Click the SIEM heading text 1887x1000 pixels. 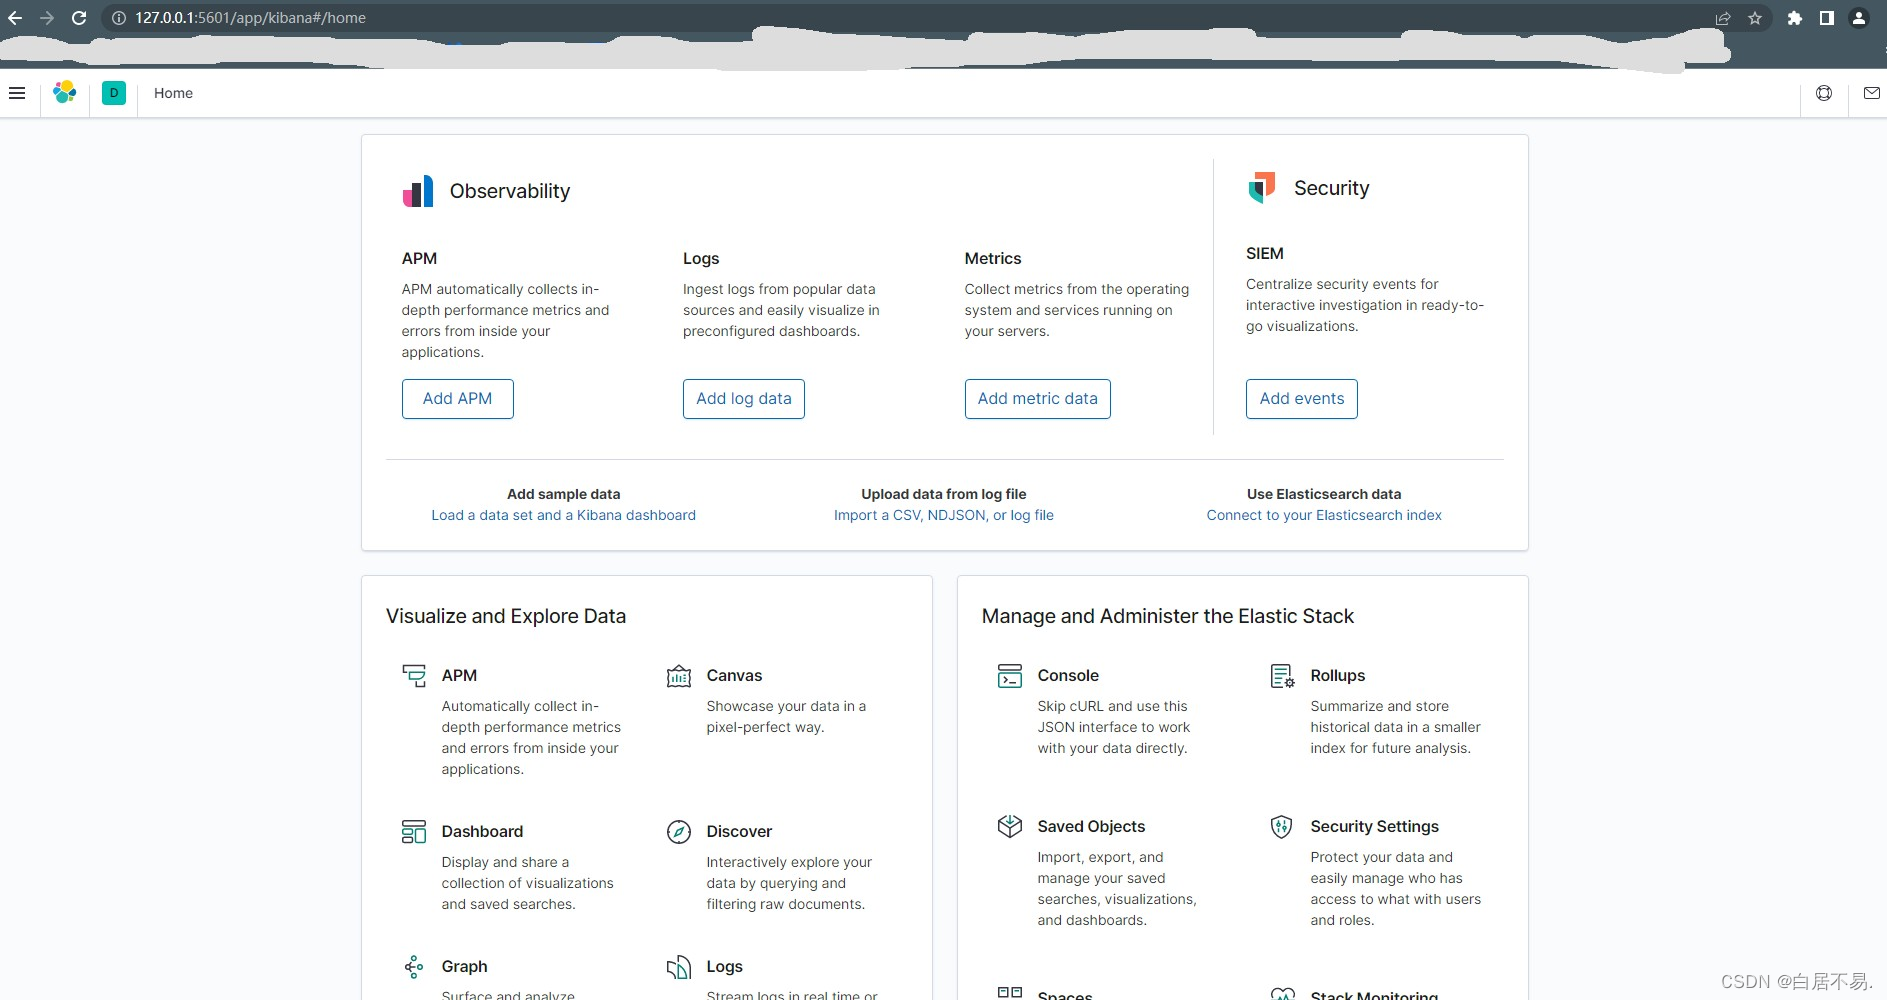coord(1265,254)
